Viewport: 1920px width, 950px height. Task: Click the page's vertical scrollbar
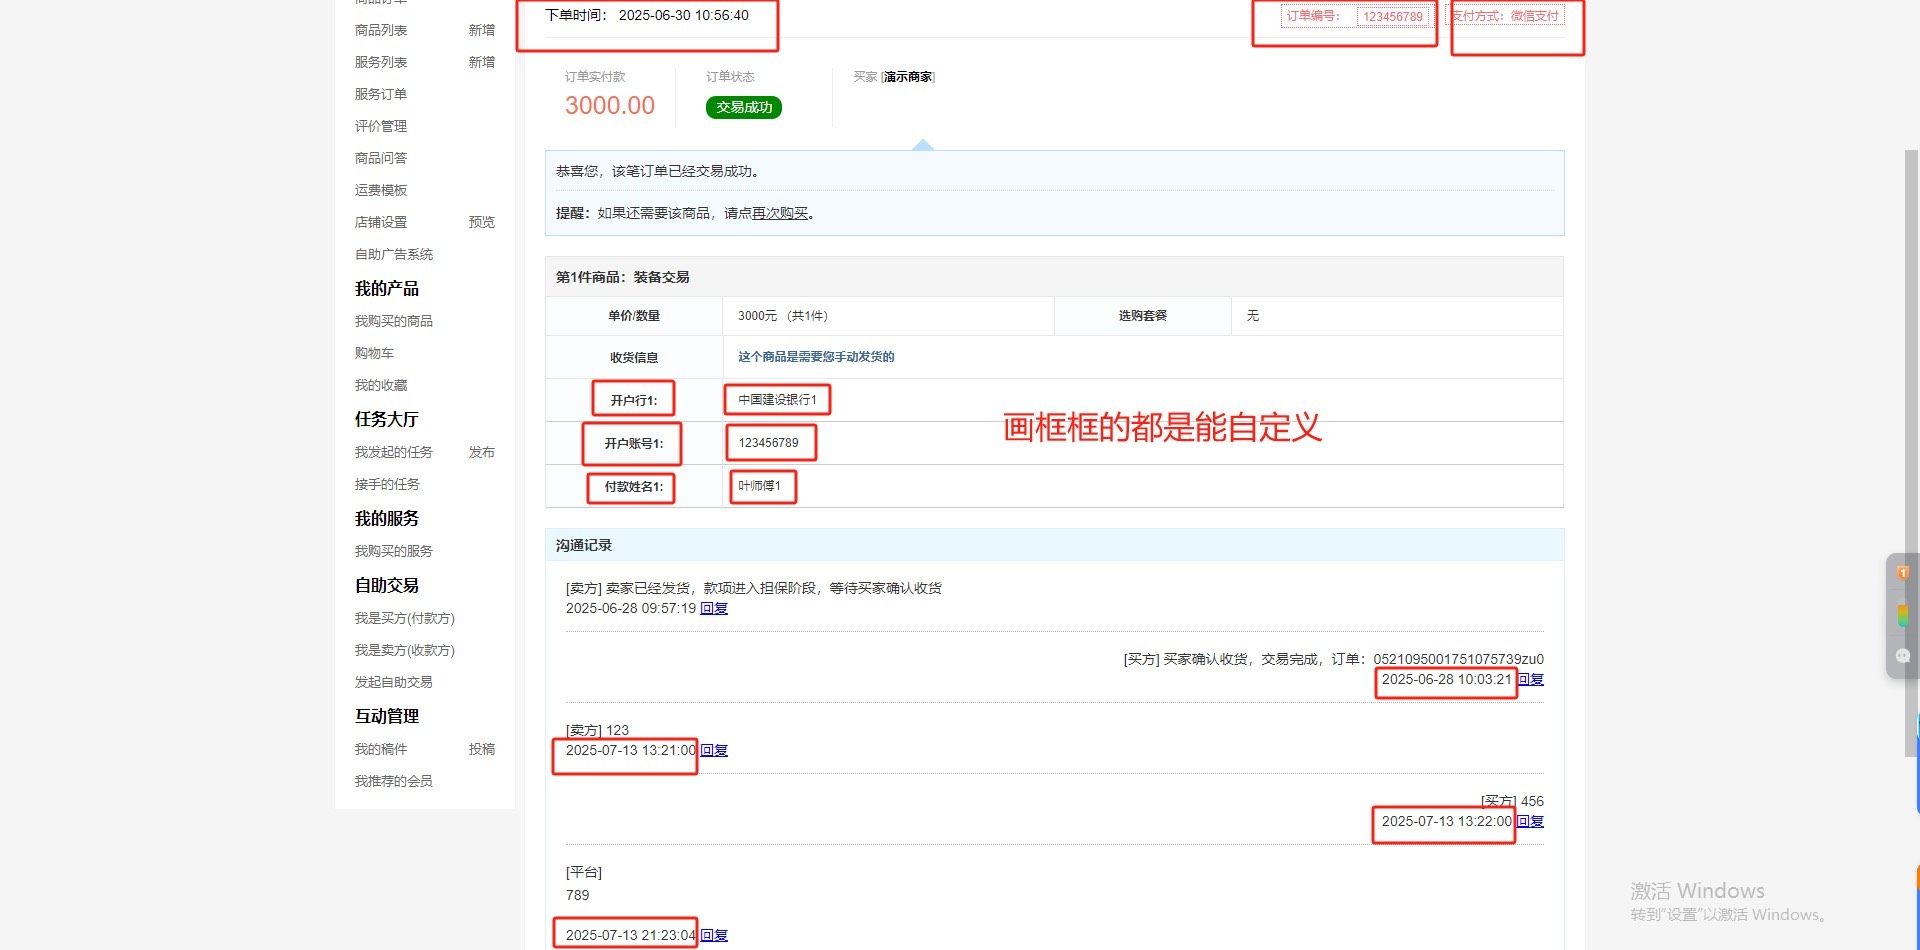point(1911,452)
